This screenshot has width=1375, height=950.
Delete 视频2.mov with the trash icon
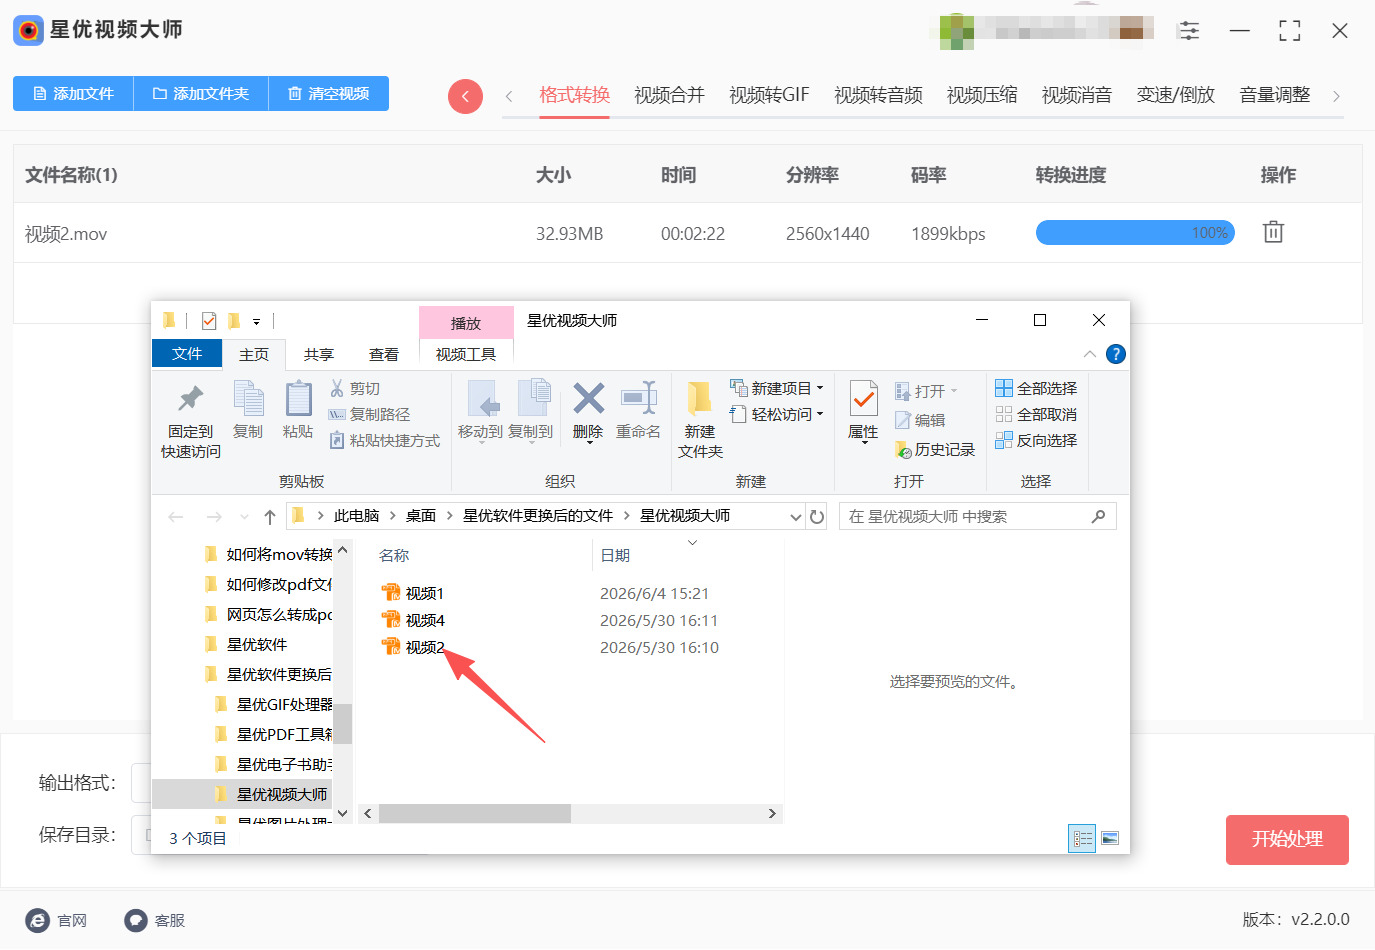[x=1273, y=232]
